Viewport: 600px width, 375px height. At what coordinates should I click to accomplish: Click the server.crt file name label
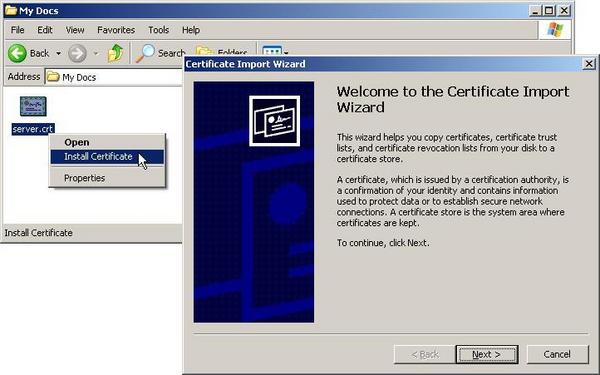[x=33, y=129]
